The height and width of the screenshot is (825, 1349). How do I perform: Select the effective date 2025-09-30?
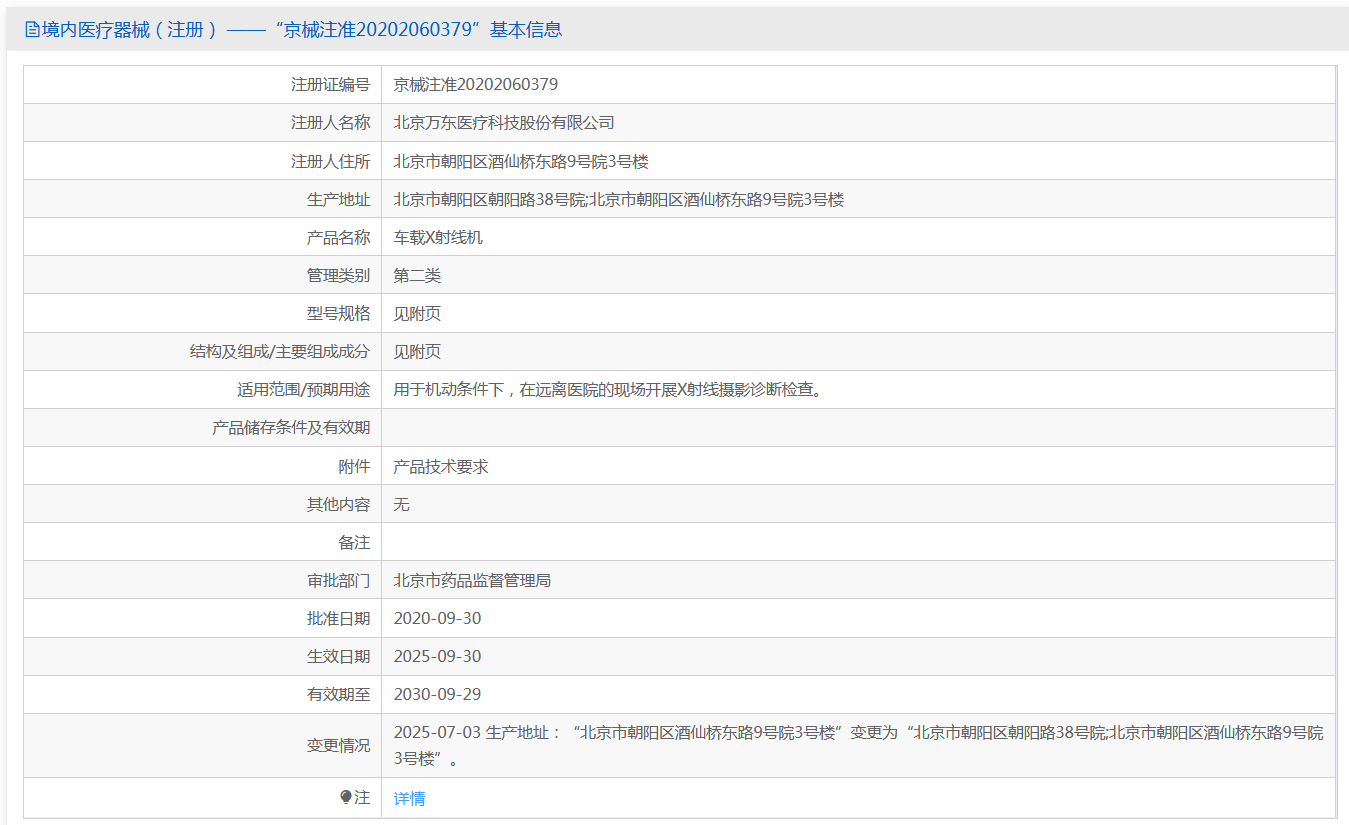pyautogui.click(x=437, y=656)
